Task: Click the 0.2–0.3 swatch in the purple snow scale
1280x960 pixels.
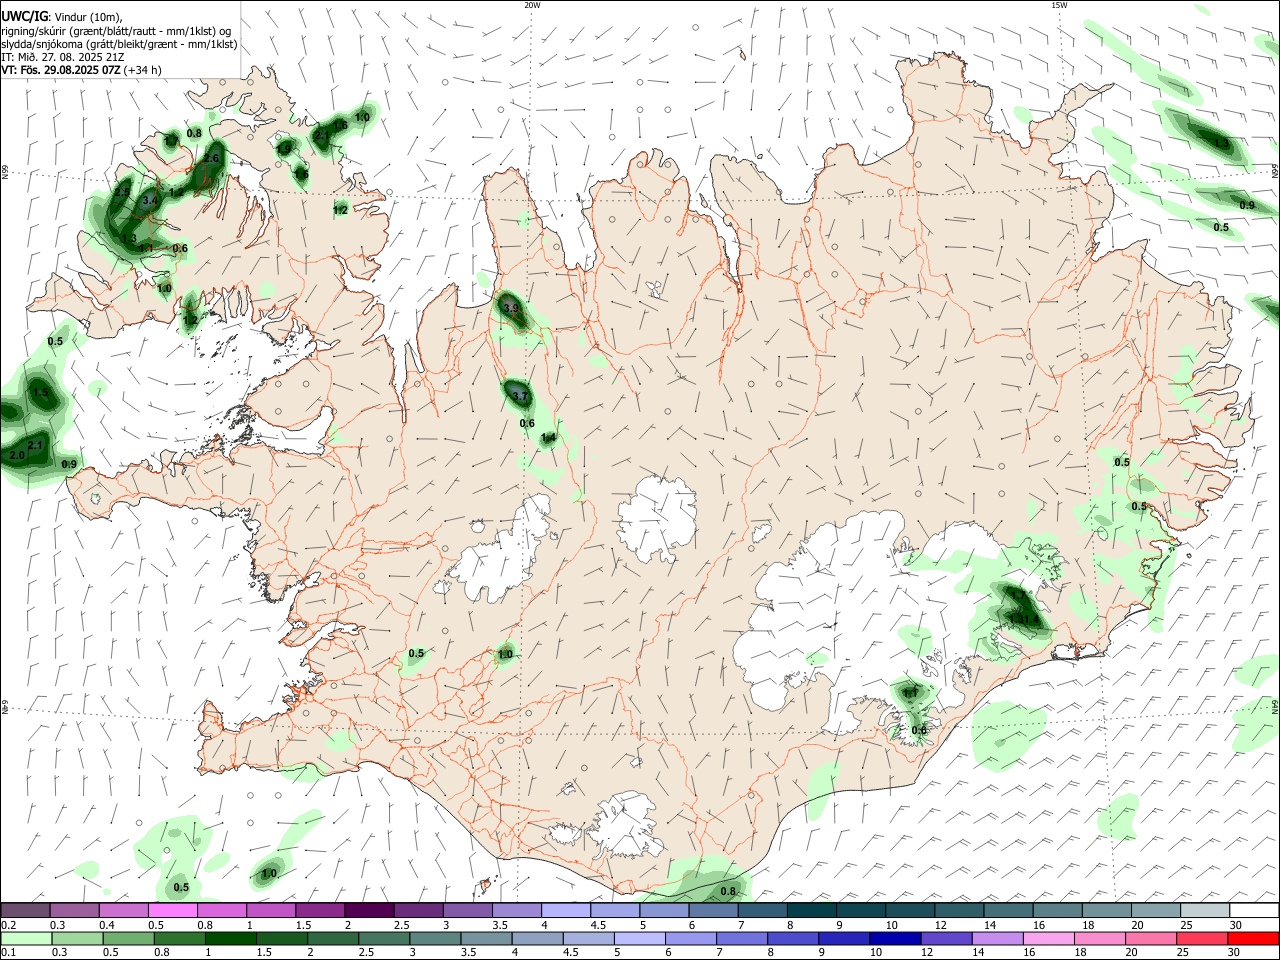Action: (x=26, y=910)
